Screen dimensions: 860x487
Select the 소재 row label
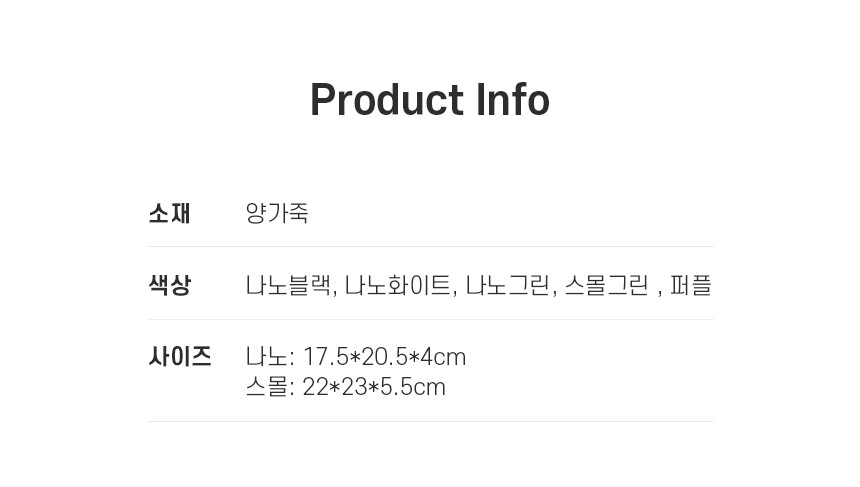tap(169, 213)
